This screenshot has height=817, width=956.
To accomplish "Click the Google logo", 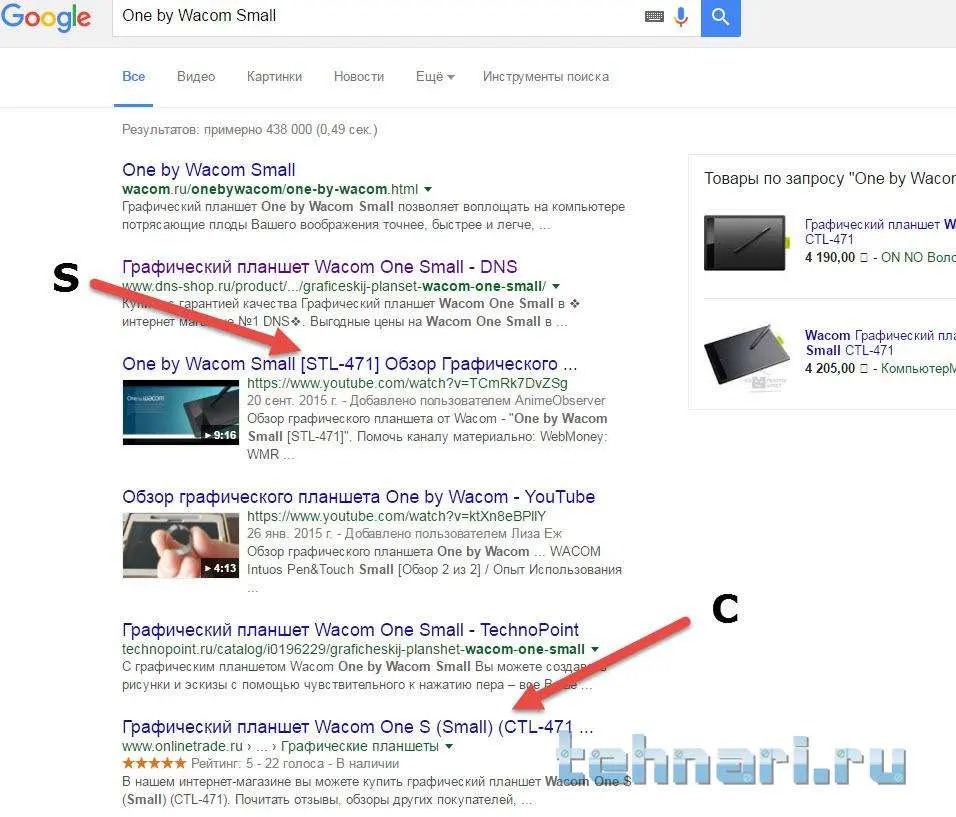I will (46, 17).
